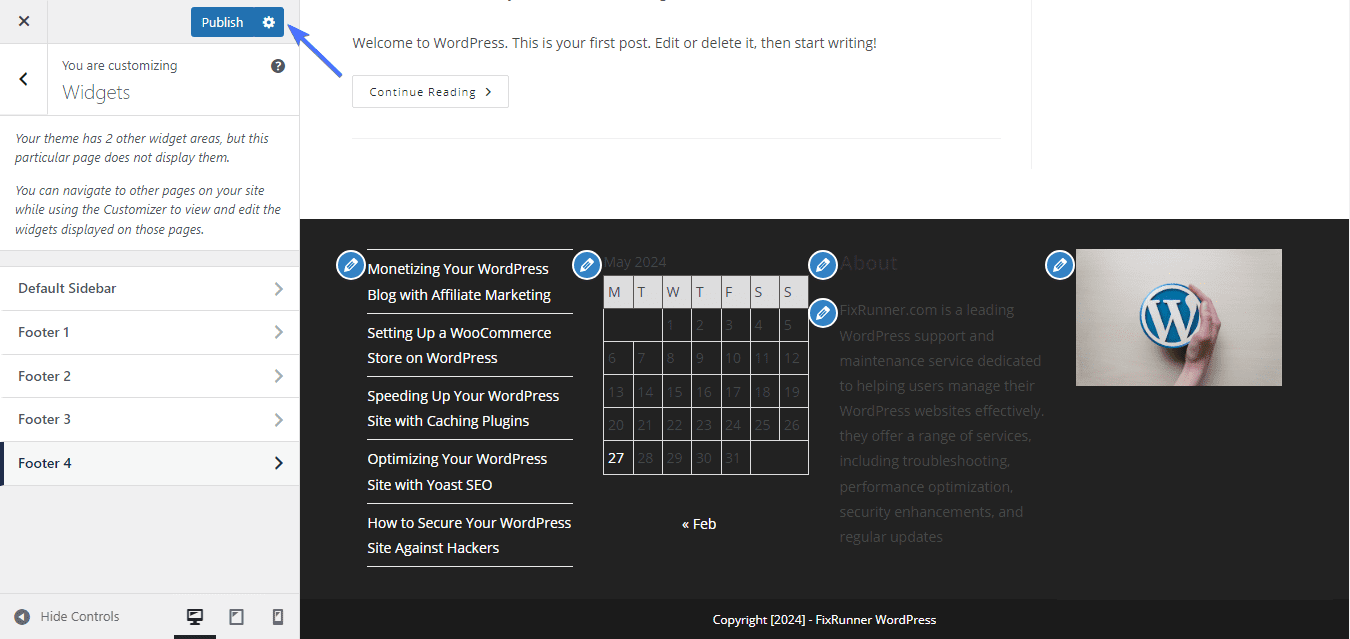Expand Footer 3 via its chevron

(278, 420)
